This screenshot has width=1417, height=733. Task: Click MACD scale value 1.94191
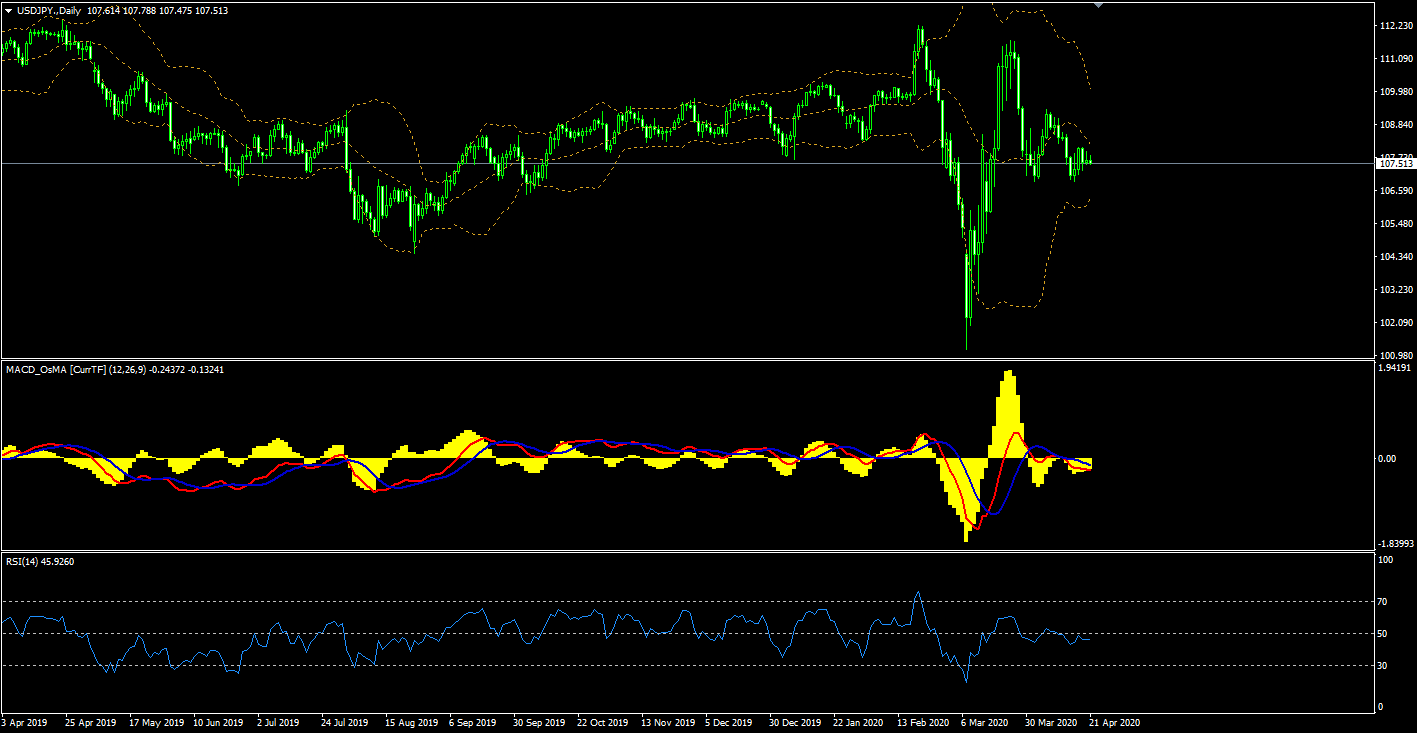pyautogui.click(x=1394, y=368)
